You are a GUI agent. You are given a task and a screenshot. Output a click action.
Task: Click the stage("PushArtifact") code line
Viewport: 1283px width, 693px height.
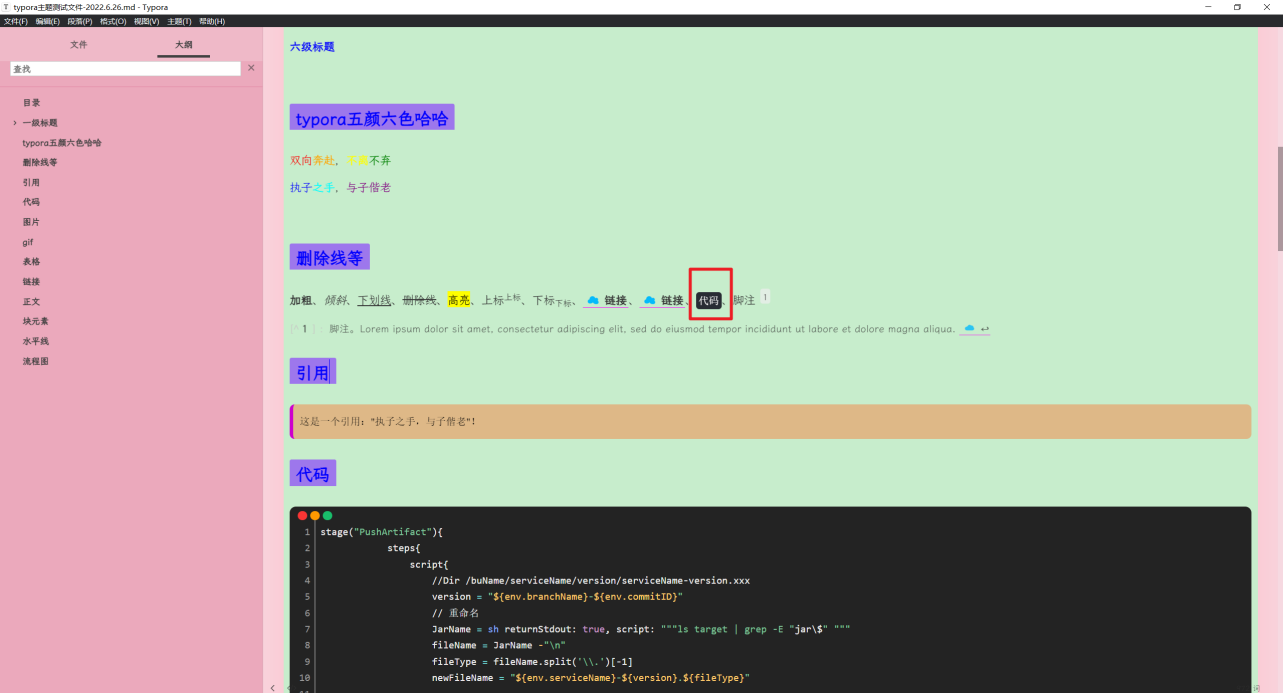tap(381, 532)
